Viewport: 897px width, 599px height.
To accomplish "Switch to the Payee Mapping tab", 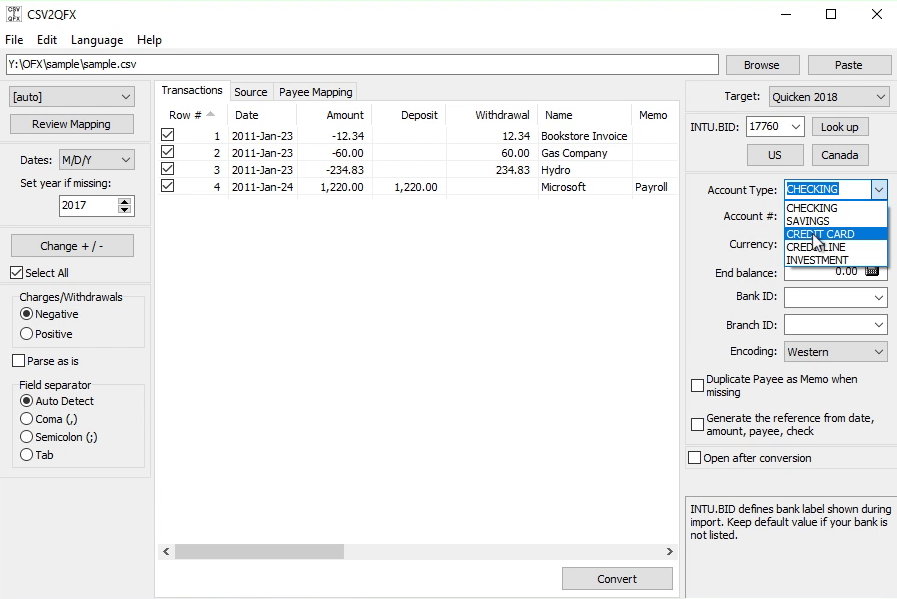I will pos(315,92).
